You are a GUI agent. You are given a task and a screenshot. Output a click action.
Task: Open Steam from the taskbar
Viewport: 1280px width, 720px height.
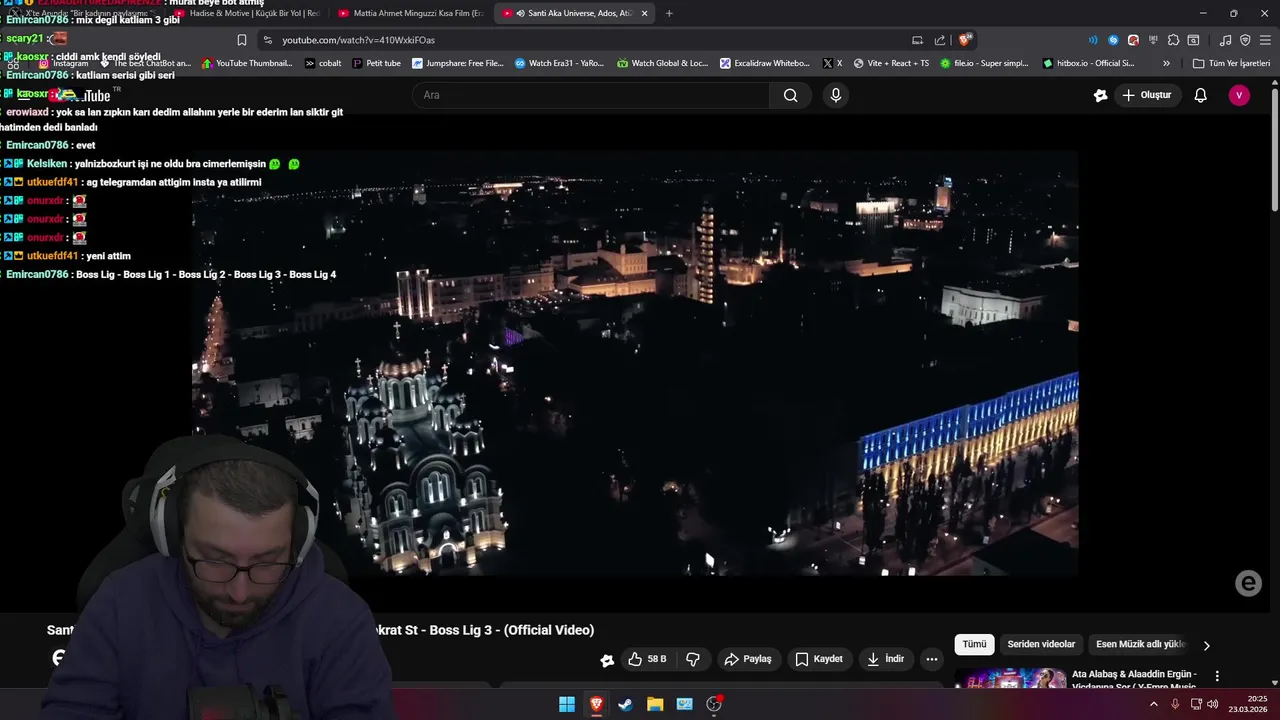pos(625,704)
